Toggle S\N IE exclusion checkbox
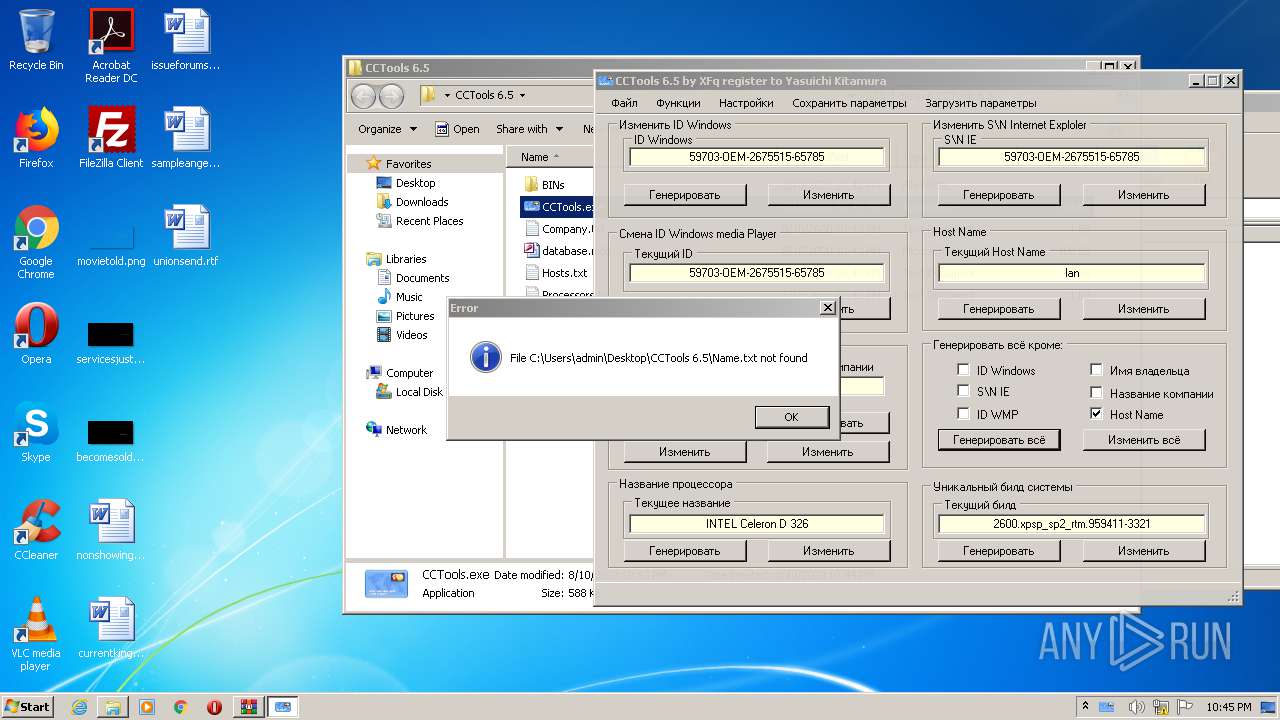 click(x=964, y=391)
